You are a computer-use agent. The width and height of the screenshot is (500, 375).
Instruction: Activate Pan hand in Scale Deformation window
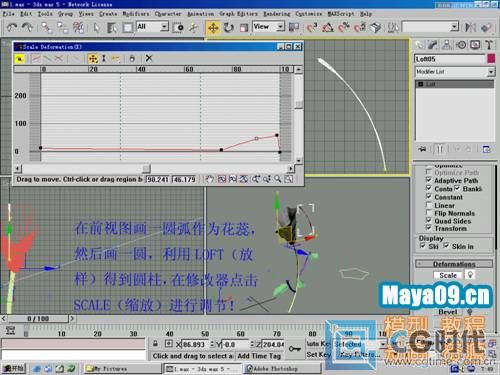coord(209,179)
